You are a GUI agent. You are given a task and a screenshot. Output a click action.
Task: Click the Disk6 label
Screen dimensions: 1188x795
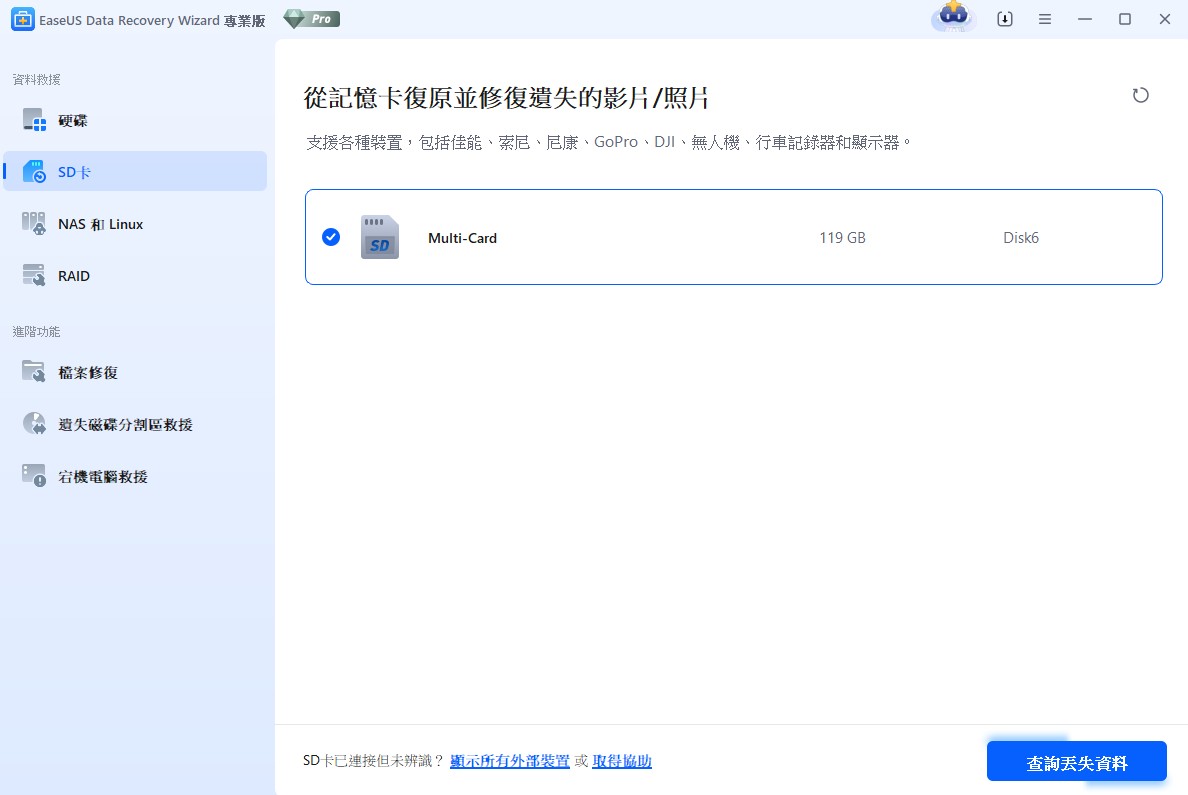coord(1021,238)
